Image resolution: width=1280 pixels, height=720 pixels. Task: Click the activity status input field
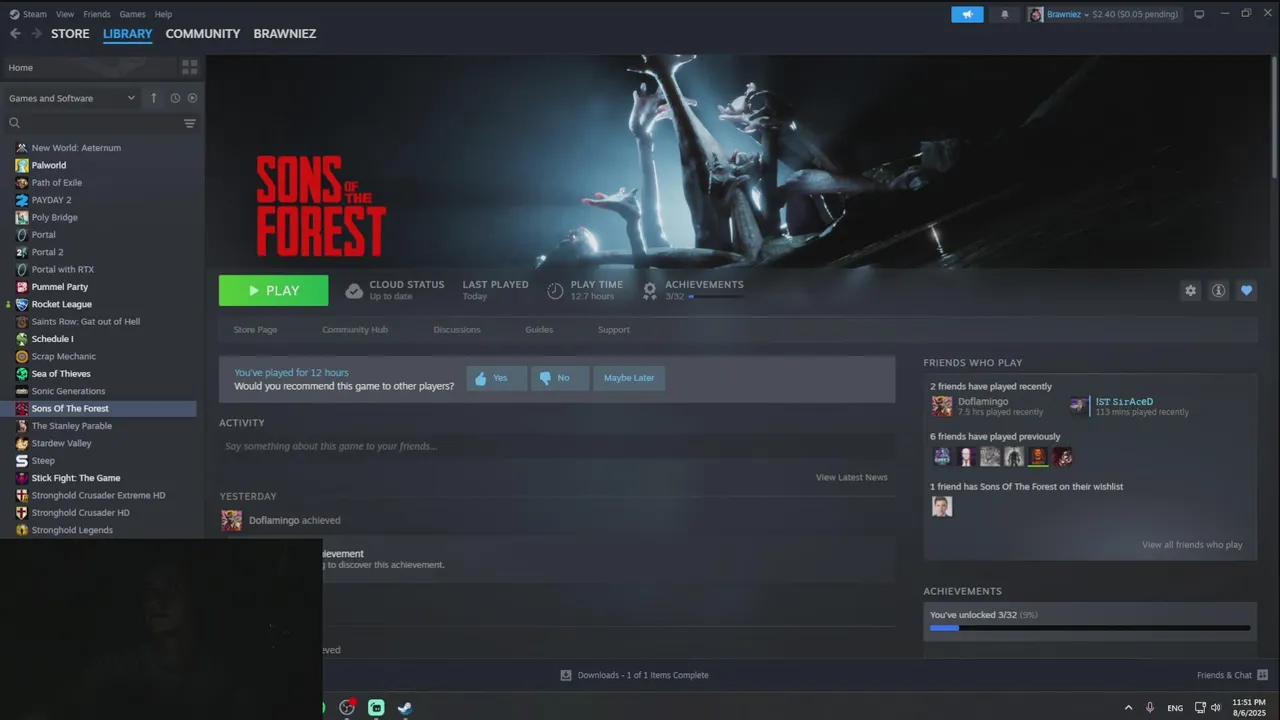[x=557, y=446]
